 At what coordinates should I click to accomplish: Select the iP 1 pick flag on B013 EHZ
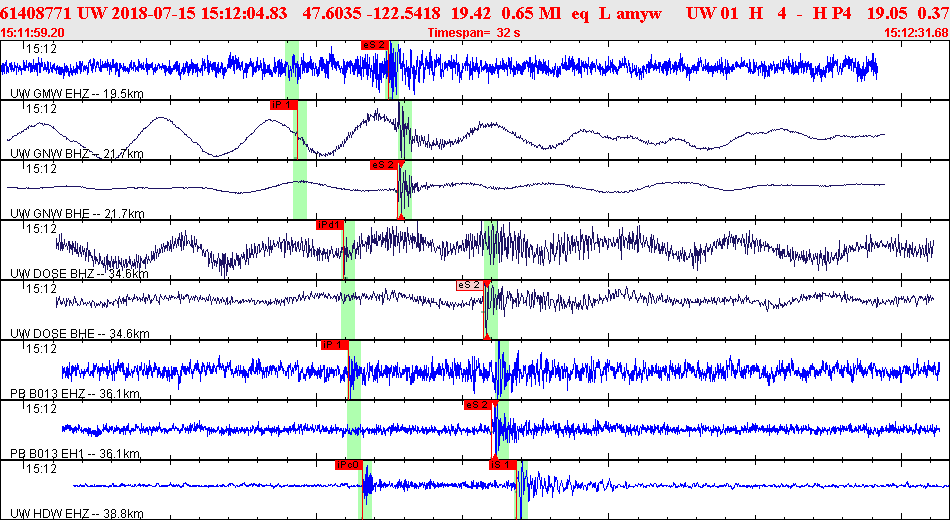[334, 345]
